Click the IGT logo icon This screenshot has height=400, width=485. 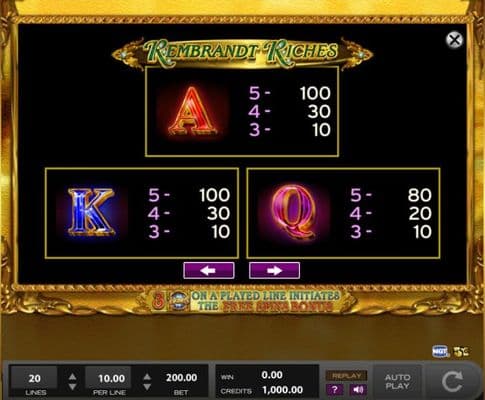click(x=440, y=351)
